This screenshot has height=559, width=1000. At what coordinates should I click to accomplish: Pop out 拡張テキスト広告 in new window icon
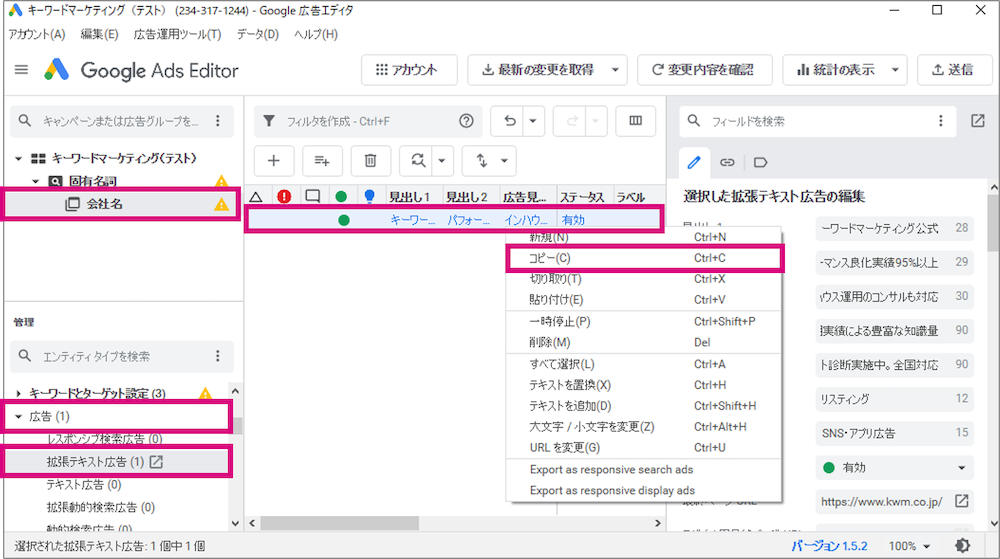pyautogui.click(x=156, y=461)
